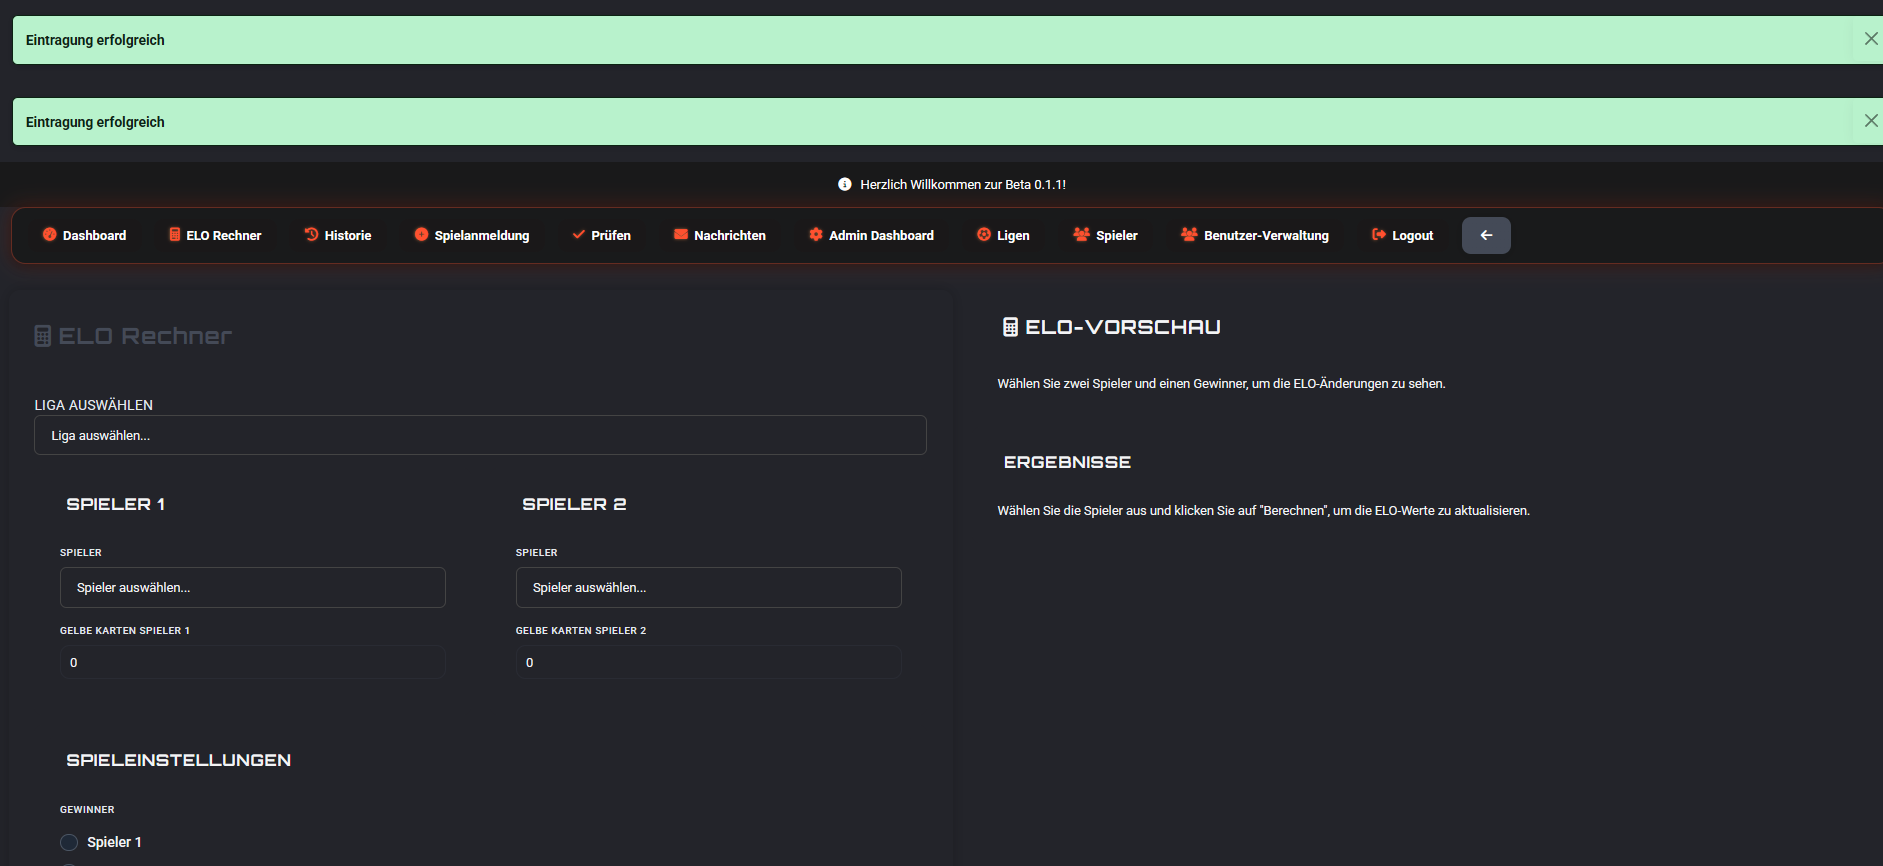Click the Spielanmeldung plus icon

(421, 235)
